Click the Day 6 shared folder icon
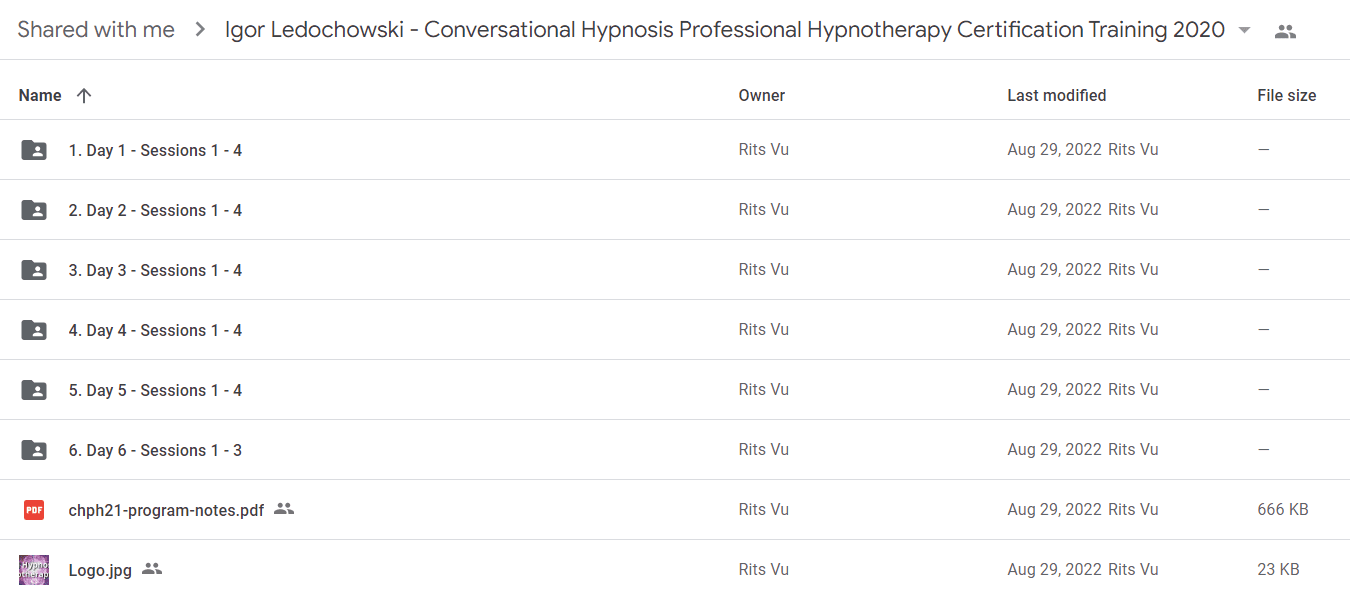This screenshot has height=594, width=1350. 34,450
